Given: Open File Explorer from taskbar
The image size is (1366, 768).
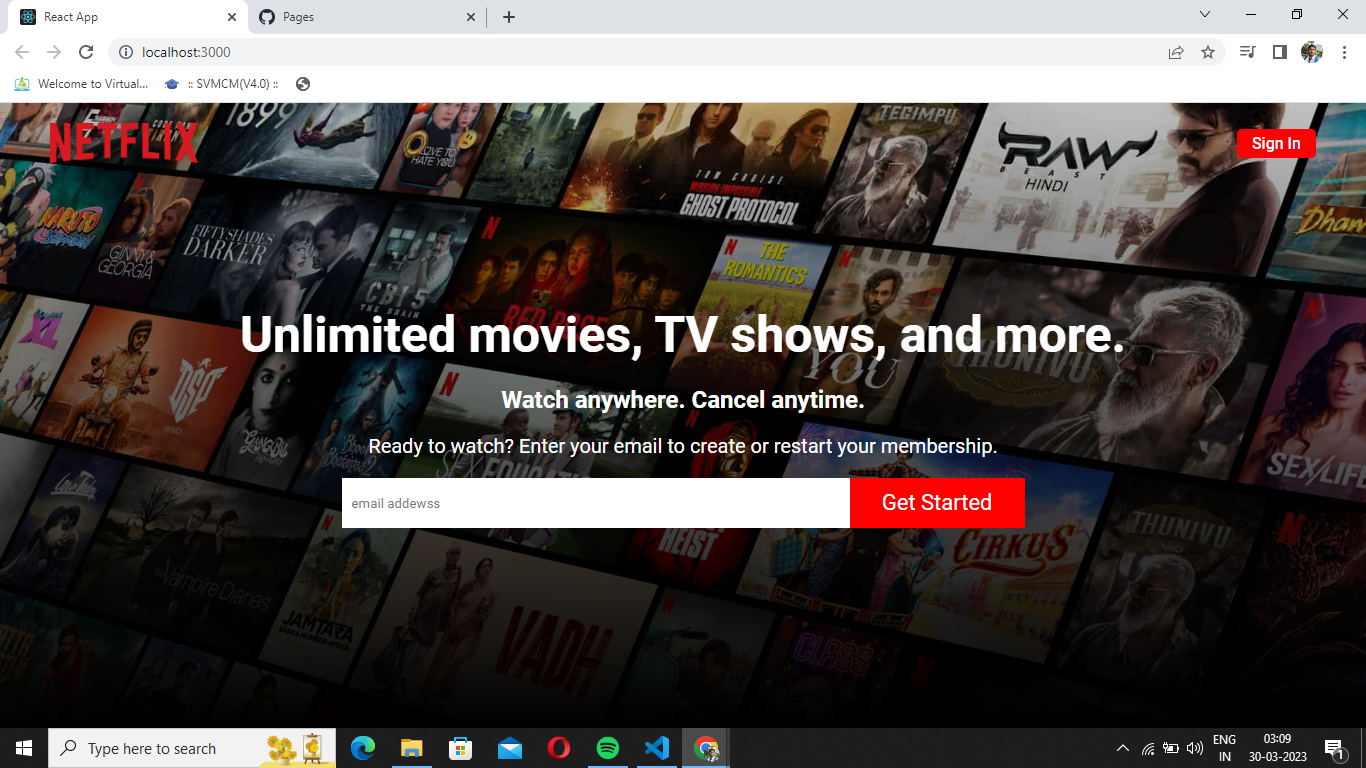Looking at the screenshot, I should click(411, 748).
